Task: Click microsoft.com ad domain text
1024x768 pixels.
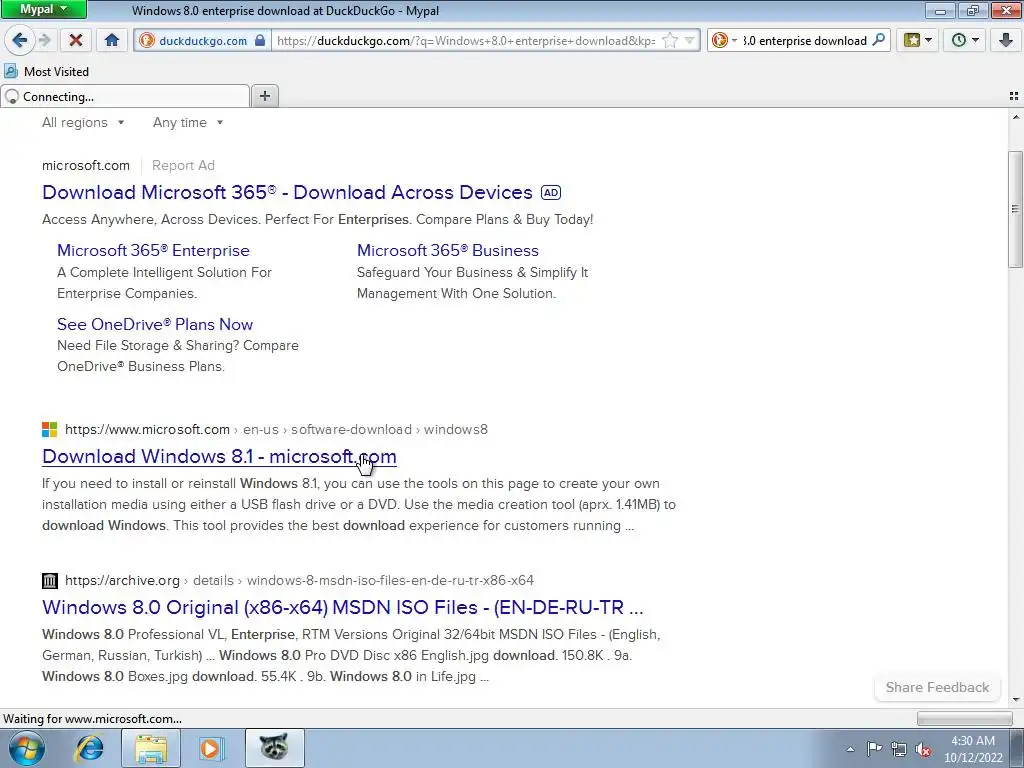Action: click(86, 166)
